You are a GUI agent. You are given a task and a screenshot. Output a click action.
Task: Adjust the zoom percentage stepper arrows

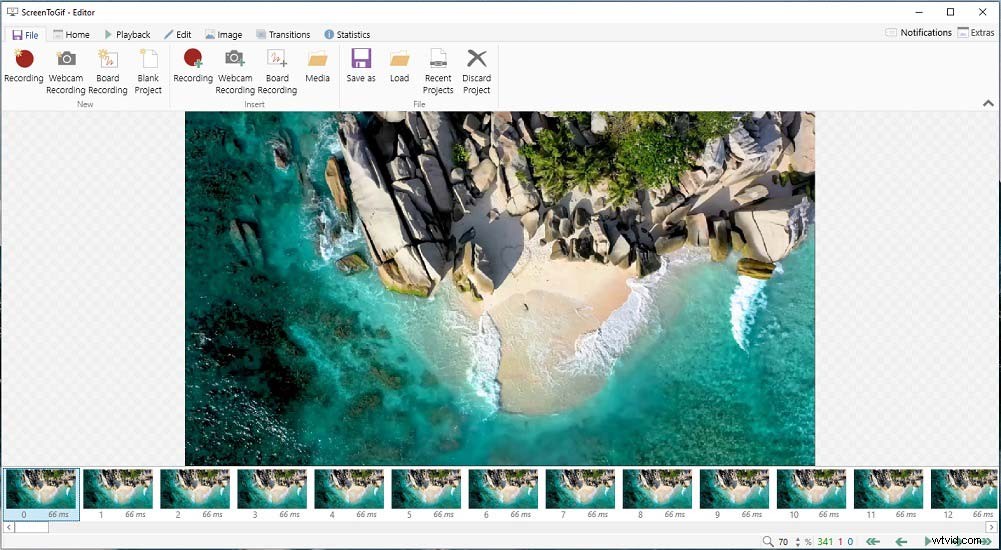[x=797, y=542]
